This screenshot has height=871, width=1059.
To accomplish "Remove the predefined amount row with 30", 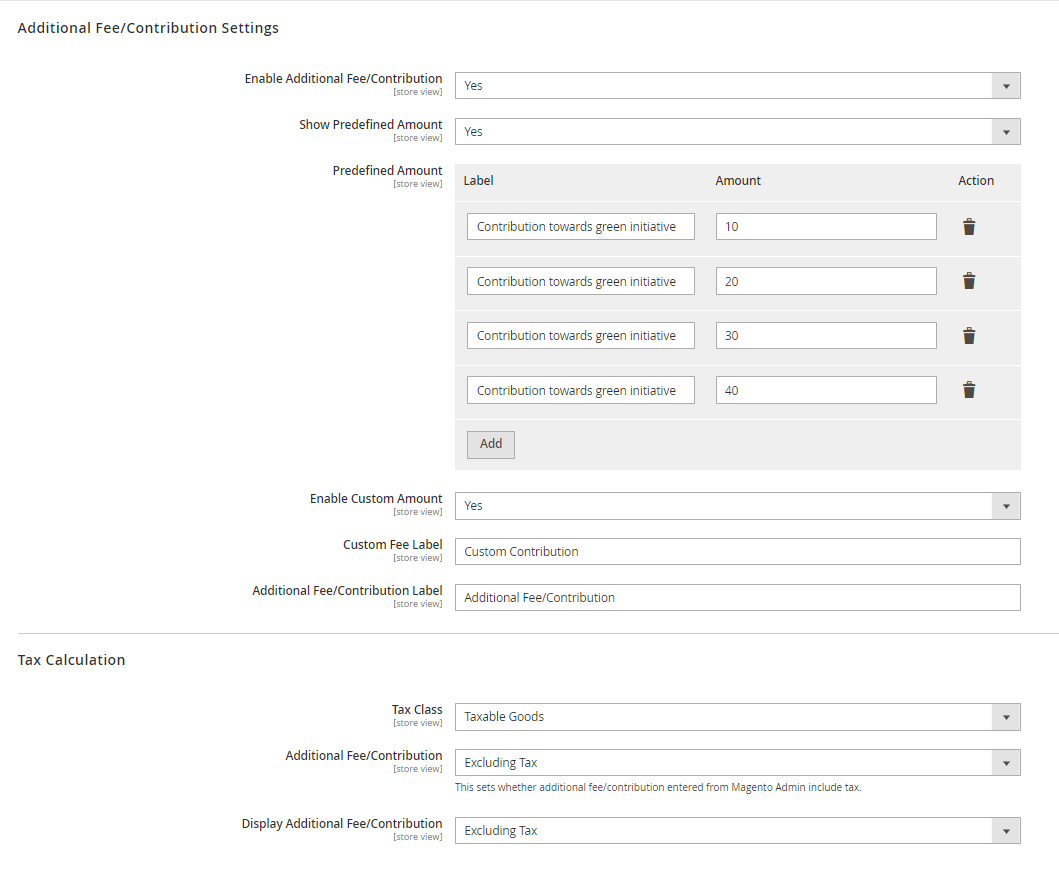I will pyautogui.click(x=968, y=336).
